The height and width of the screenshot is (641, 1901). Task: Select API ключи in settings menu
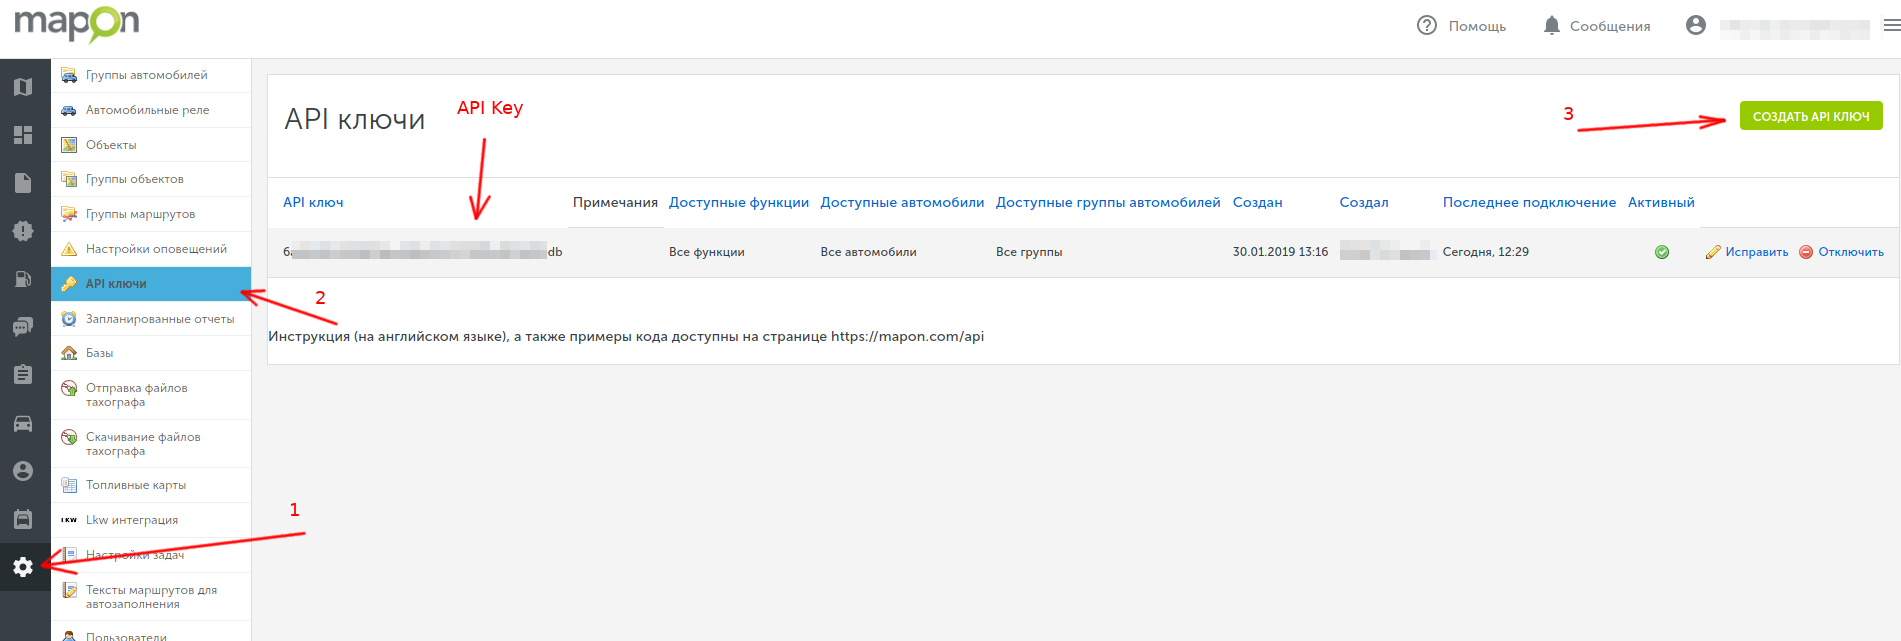(116, 284)
